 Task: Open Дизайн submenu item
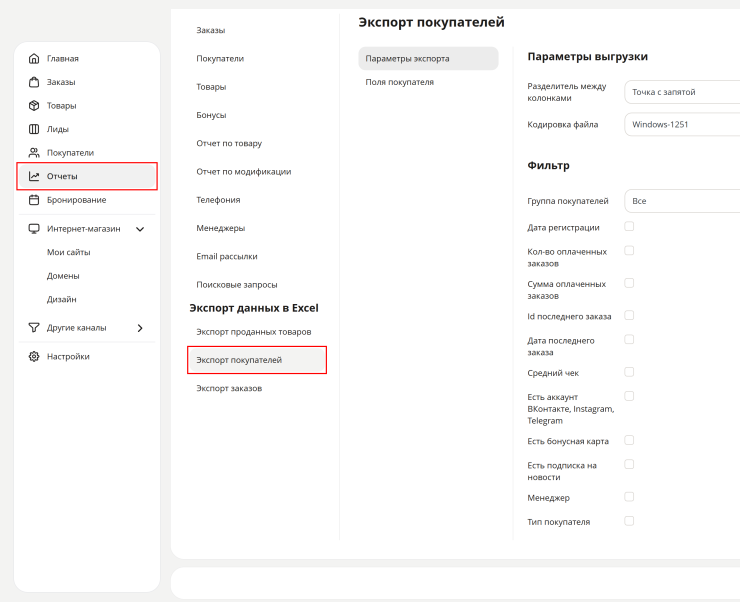[61, 300]
